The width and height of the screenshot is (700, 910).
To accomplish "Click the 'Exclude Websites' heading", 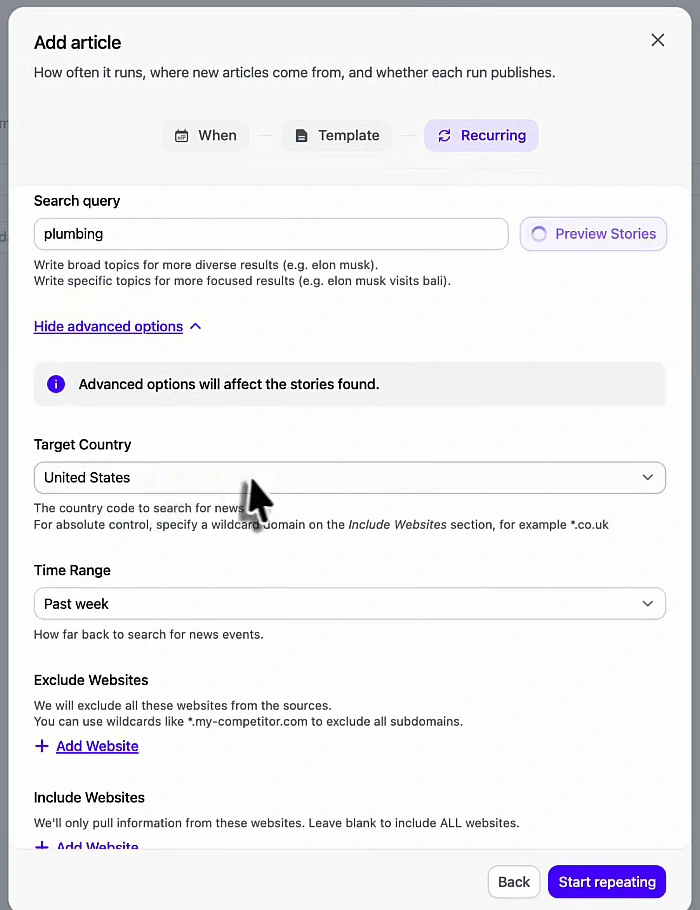I will (91, 680).
